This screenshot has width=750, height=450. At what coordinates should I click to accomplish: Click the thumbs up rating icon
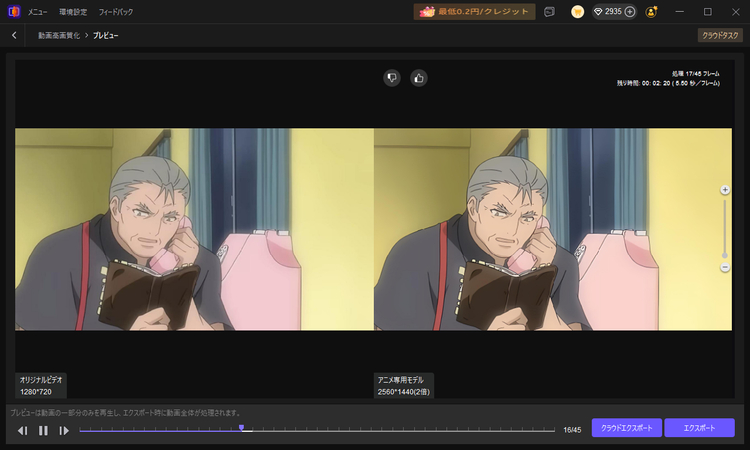coord(419,78)
